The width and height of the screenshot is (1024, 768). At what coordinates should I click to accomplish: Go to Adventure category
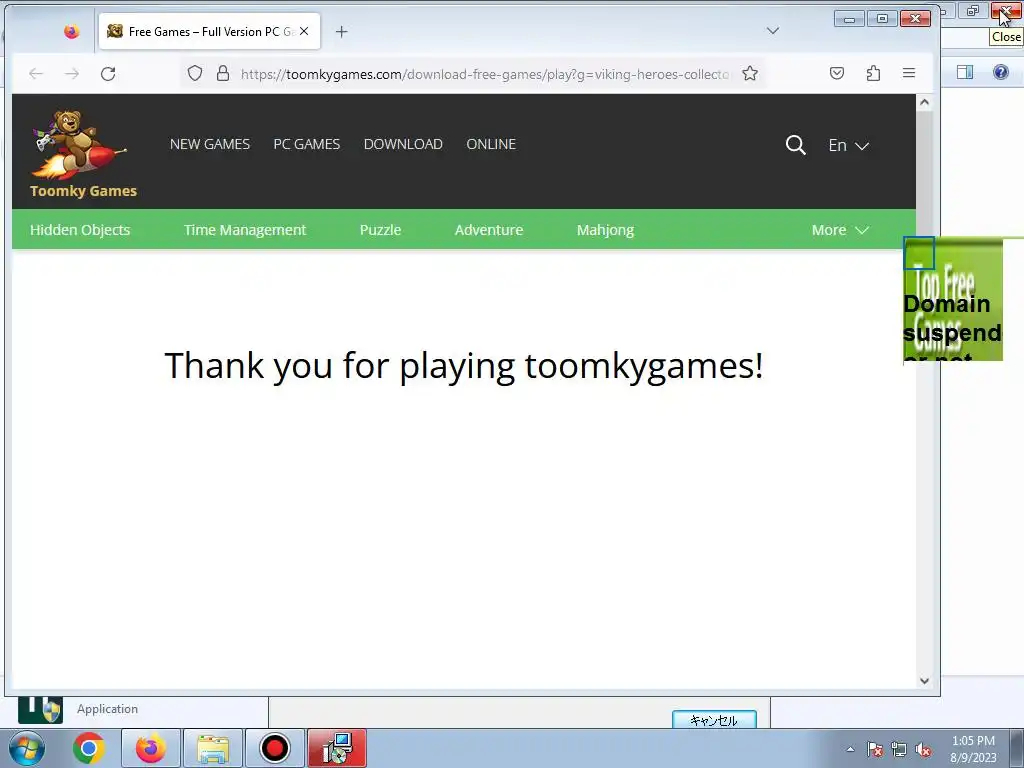[x=489, y=230]
